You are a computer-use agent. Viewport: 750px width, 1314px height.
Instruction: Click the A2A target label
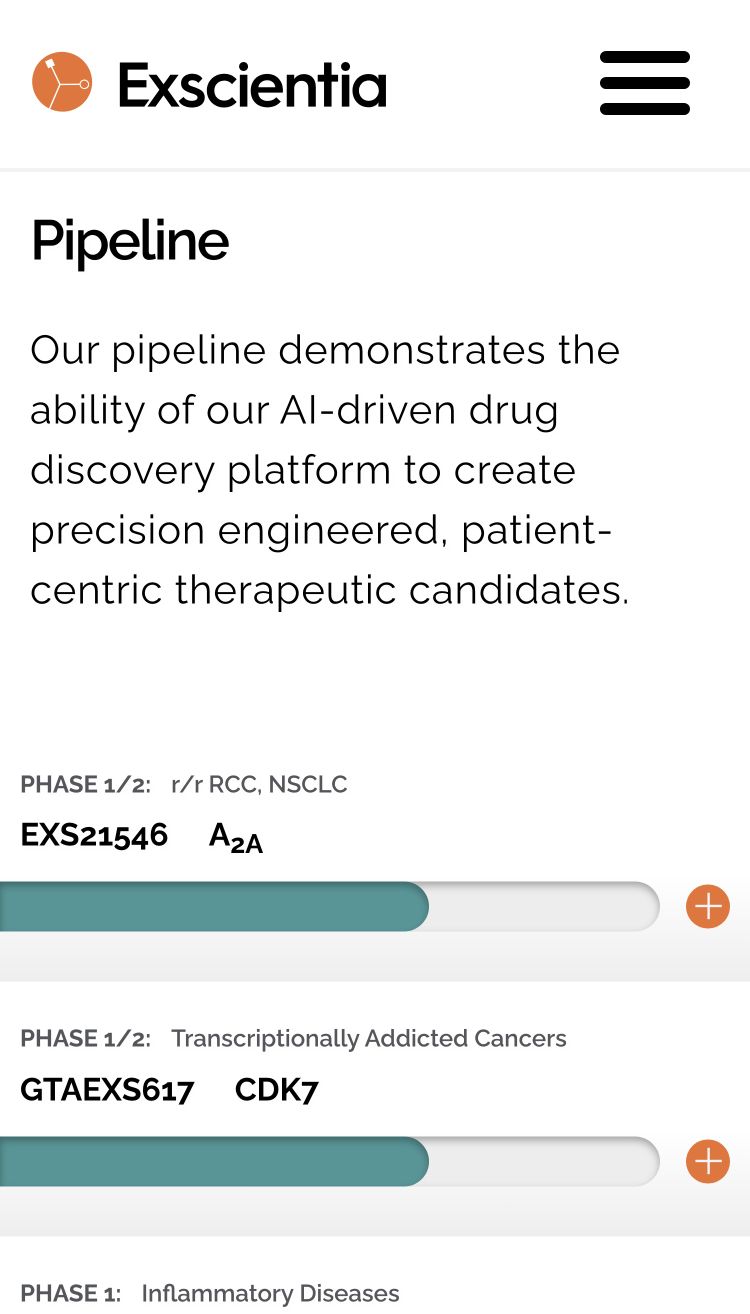pos(236,838)
